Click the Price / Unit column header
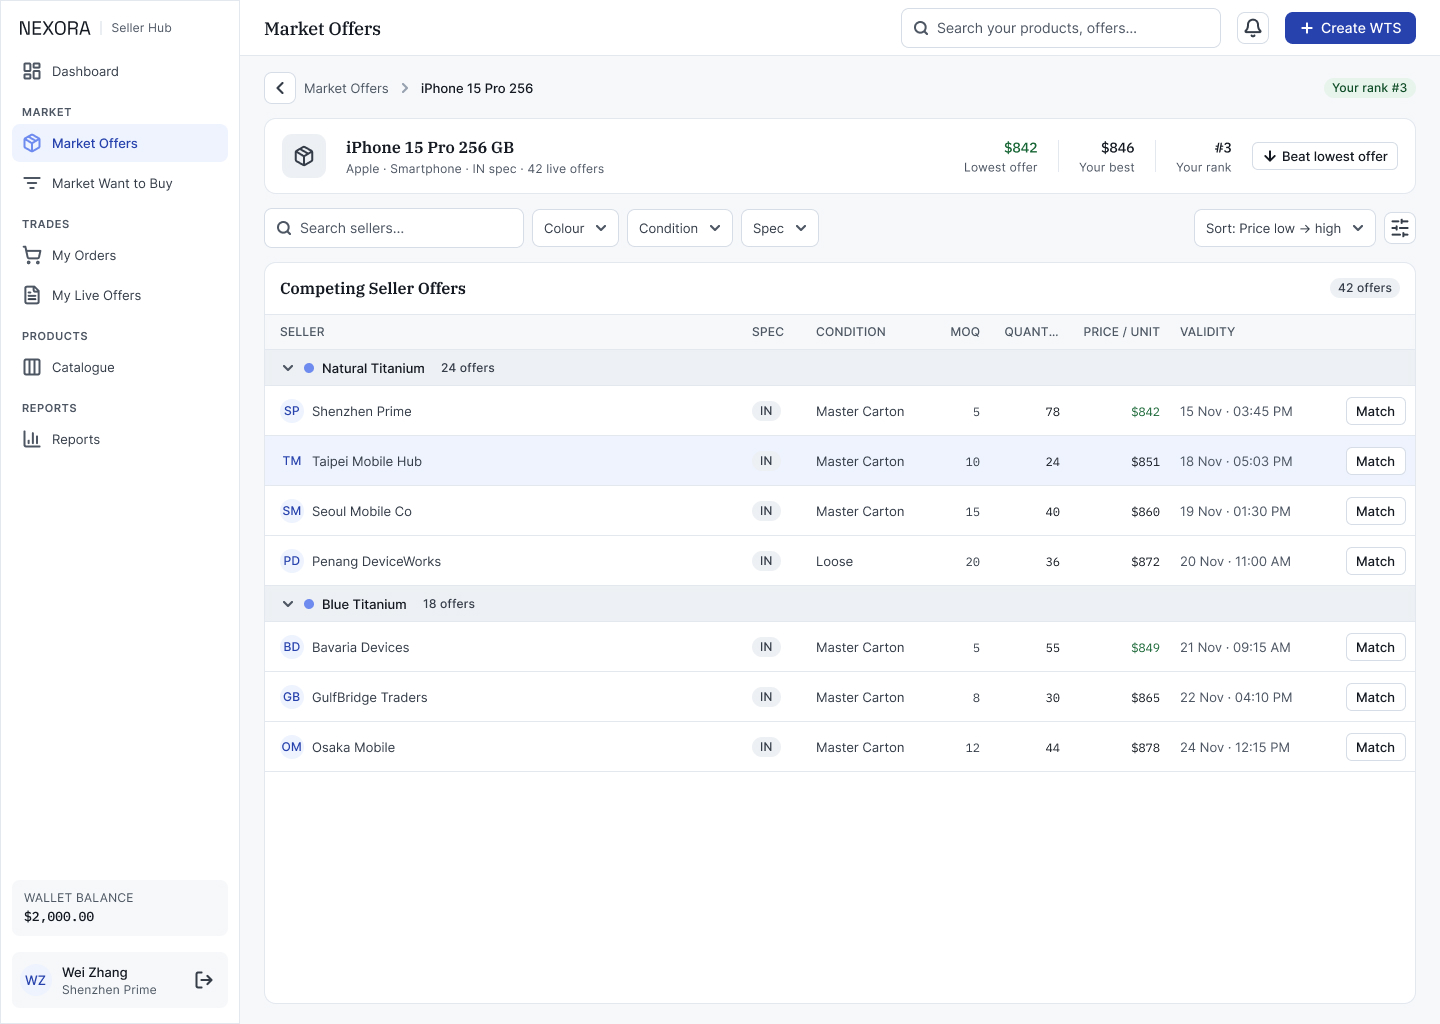 point(1121,332)
